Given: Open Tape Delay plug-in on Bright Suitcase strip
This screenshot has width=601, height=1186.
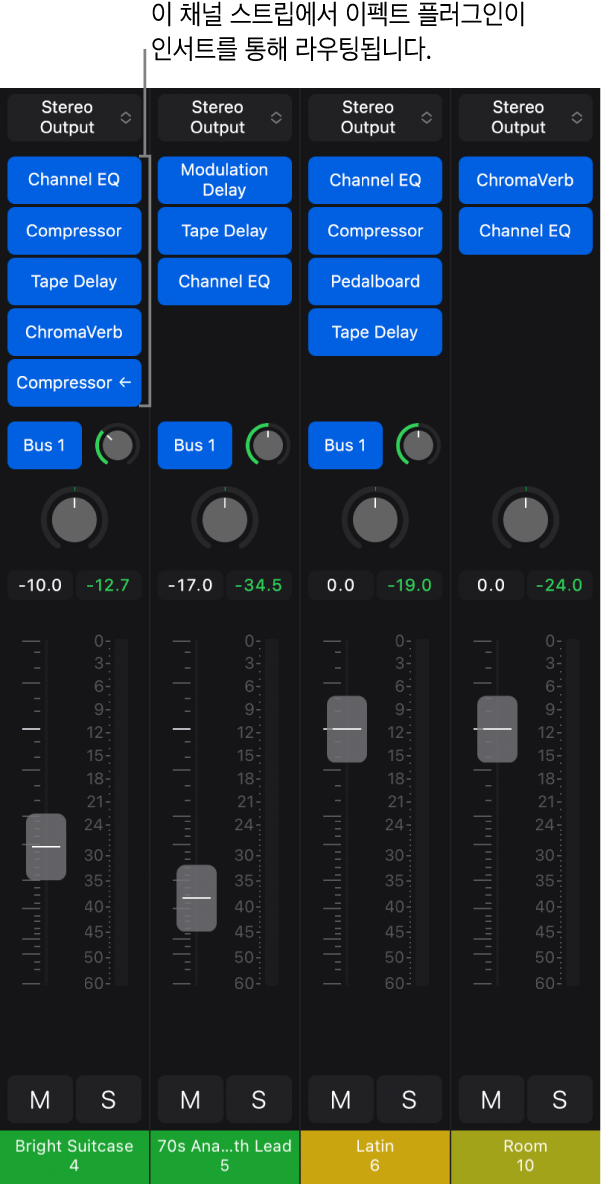Looking at the screenshot, I should coord(74,281).
